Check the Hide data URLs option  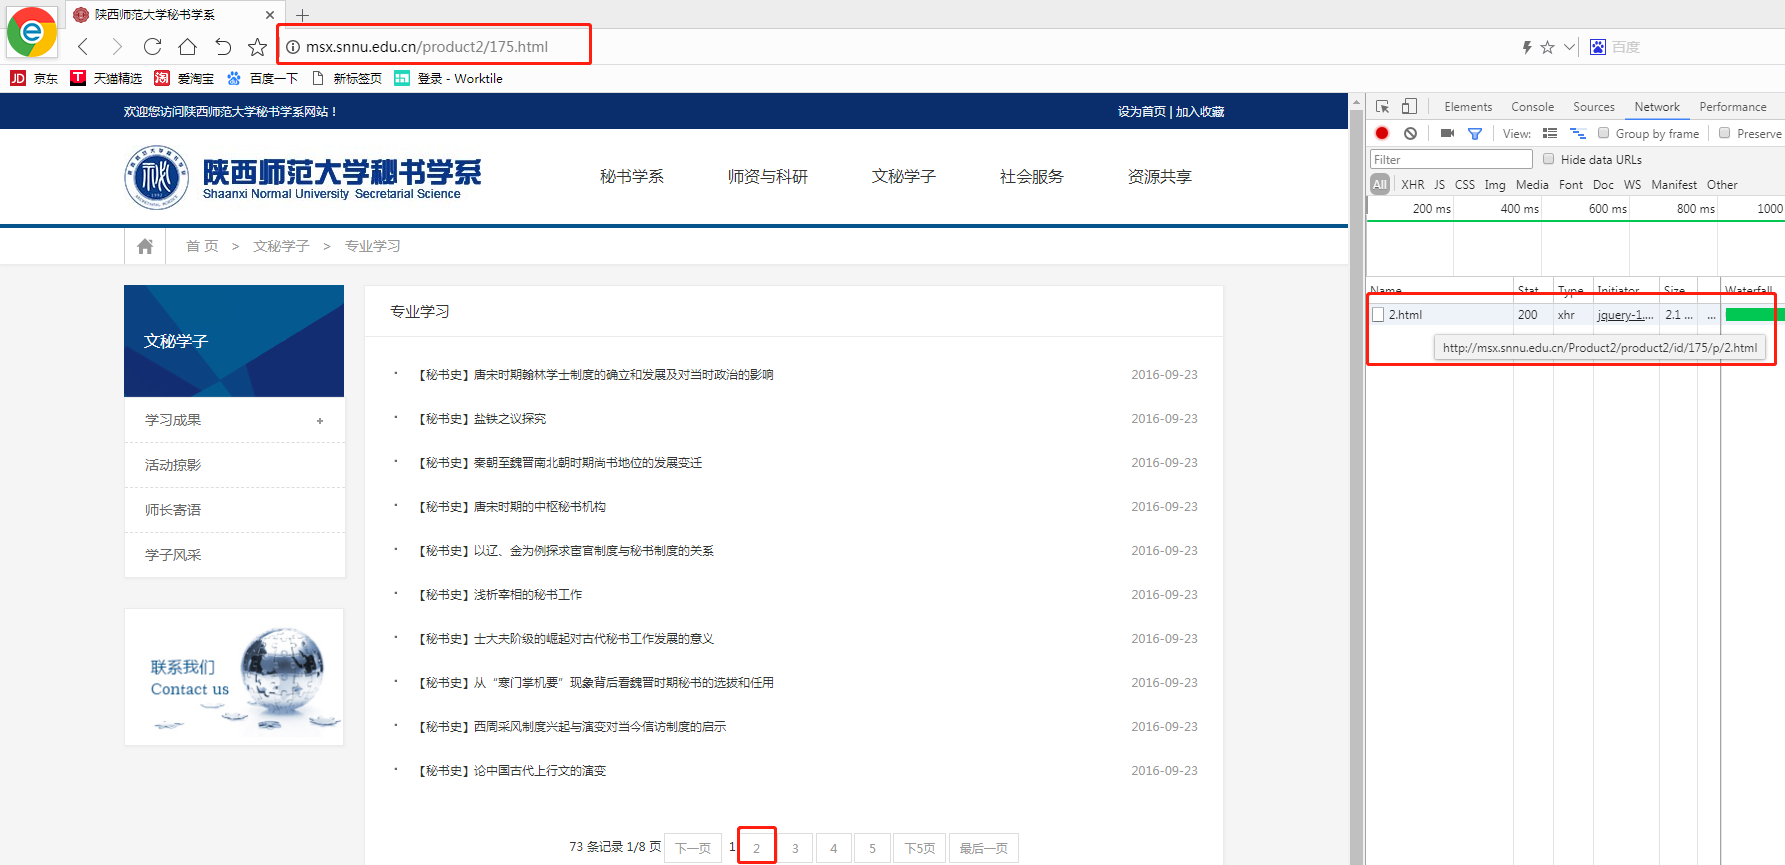1549,159
